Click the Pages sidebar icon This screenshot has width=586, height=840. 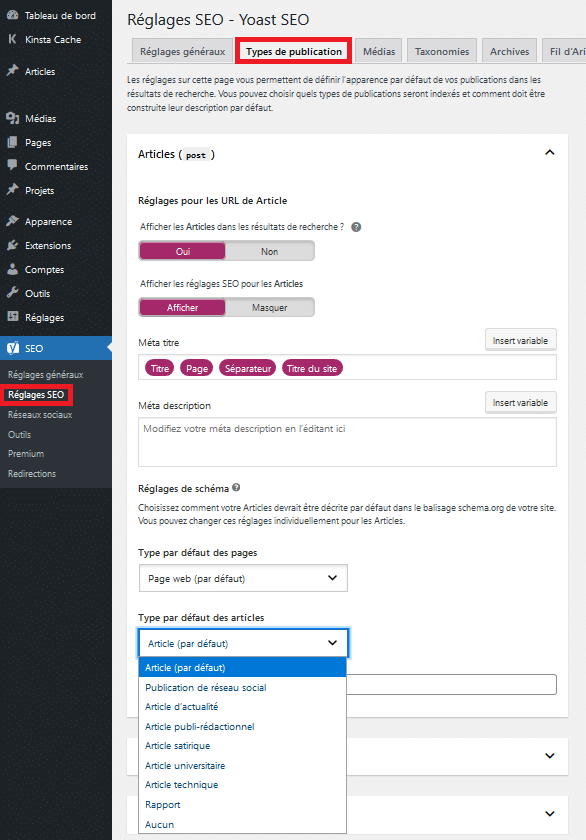coord(12,142)
